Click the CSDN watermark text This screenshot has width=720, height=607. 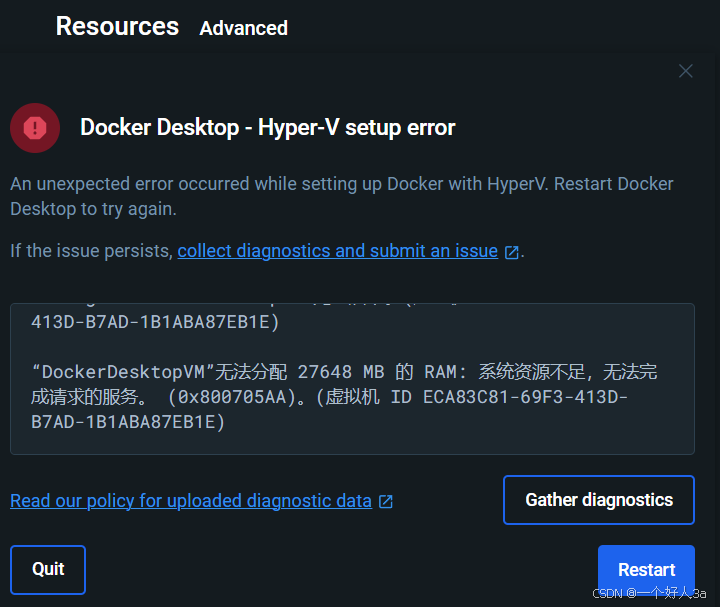pos(649,594)
